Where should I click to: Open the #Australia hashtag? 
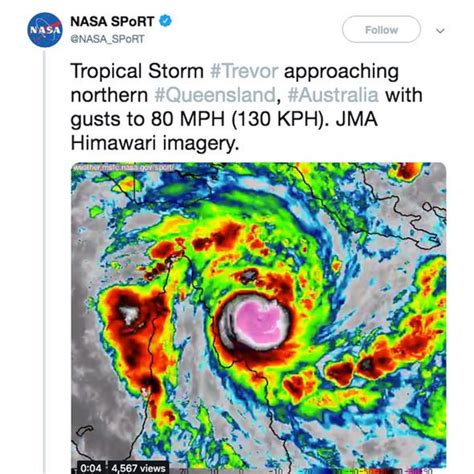(333, 95)
